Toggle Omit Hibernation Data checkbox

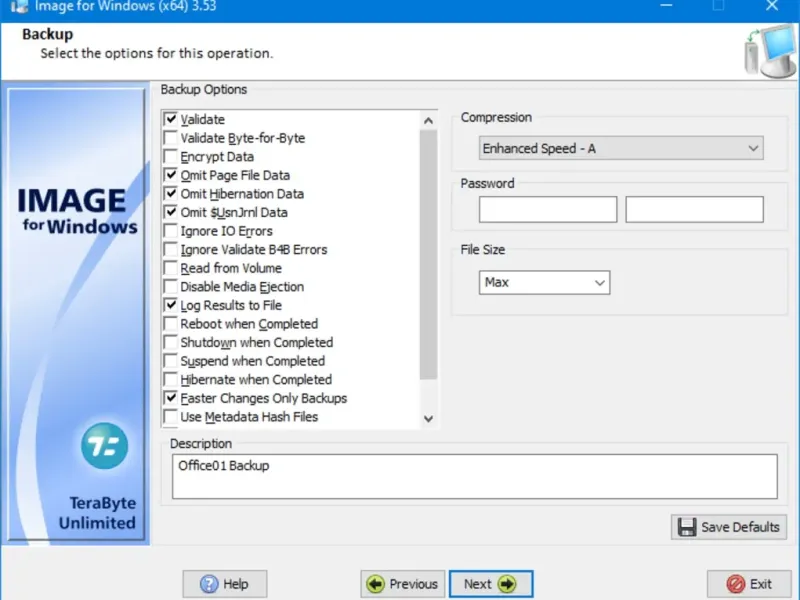point(171,194)
